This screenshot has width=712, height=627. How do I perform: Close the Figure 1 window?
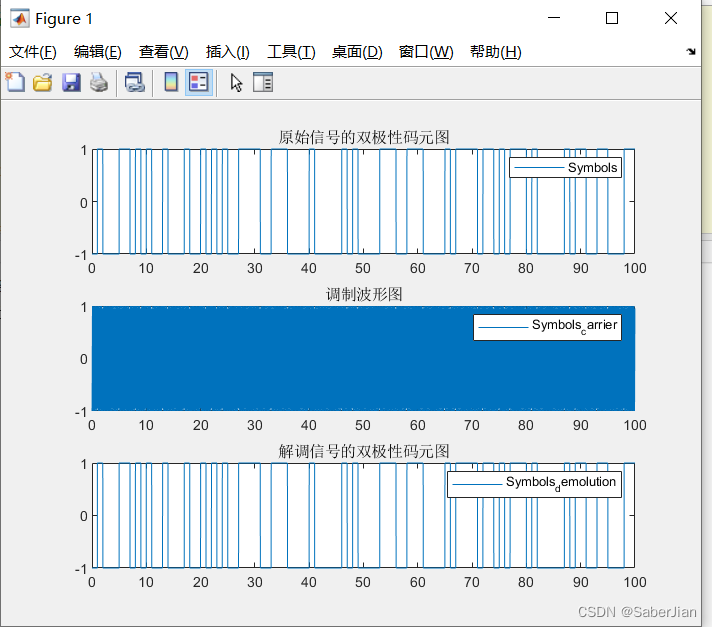(x=671, y=18)
